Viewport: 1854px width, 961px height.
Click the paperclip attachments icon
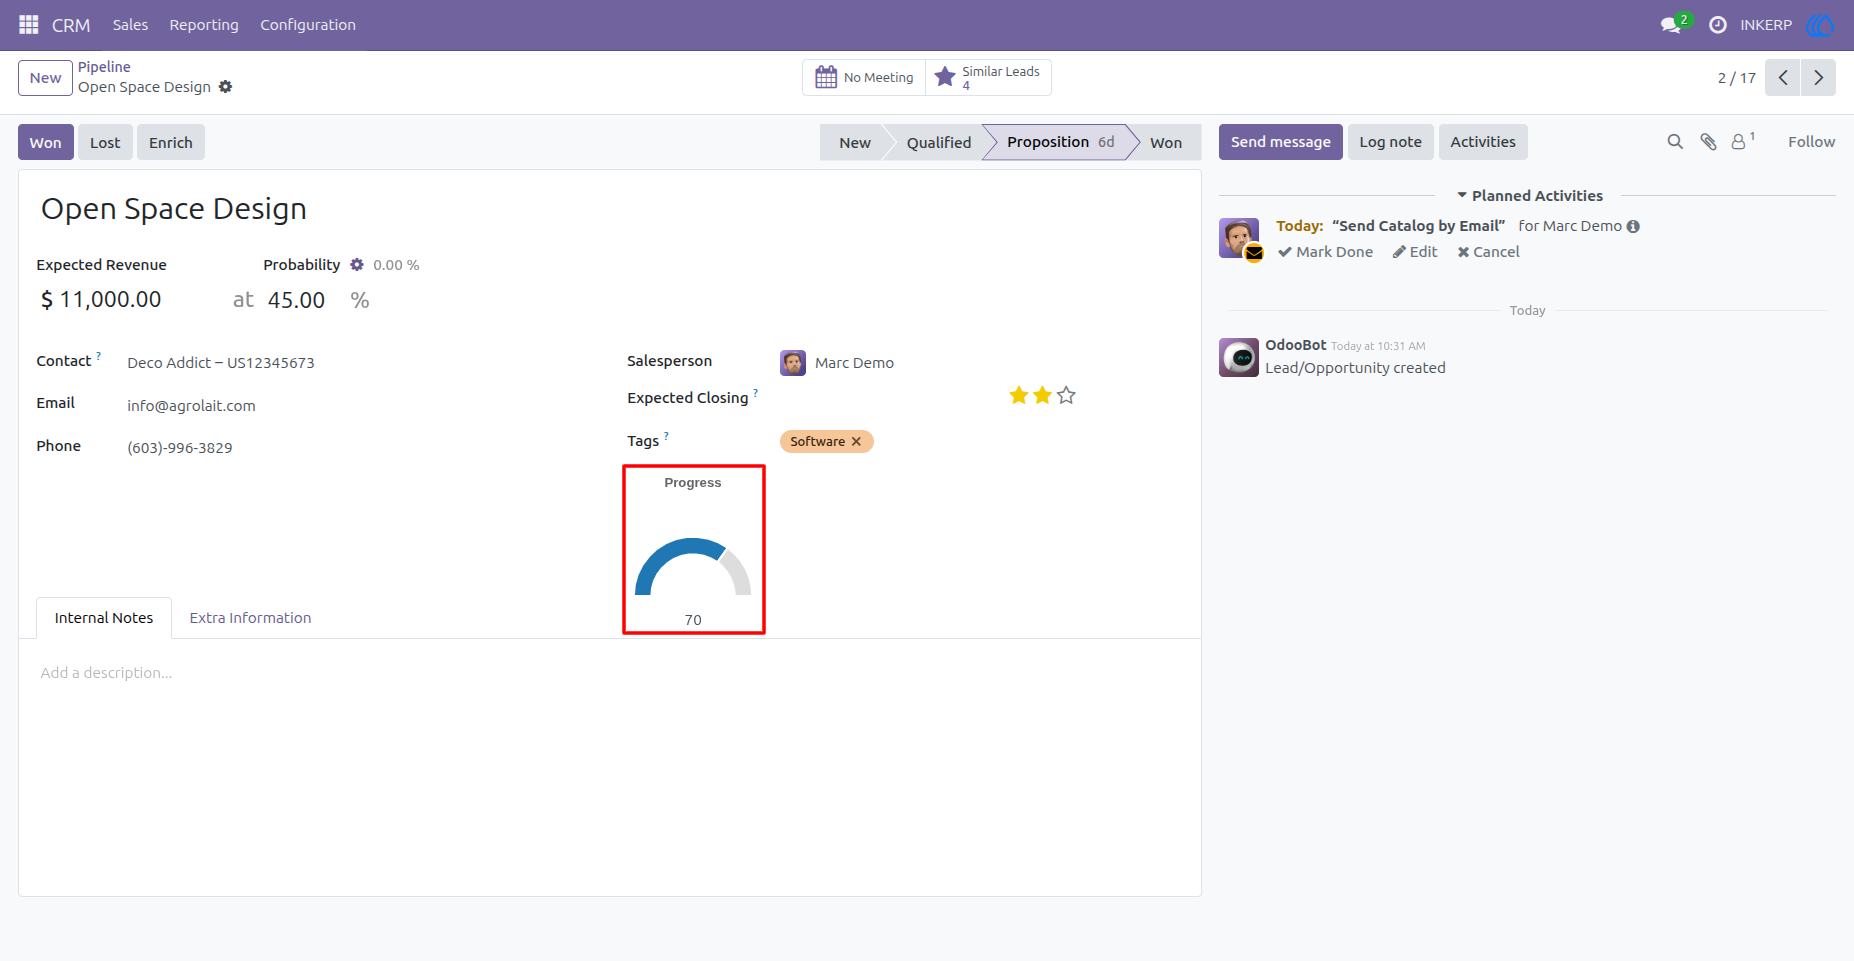click(1709, 142)
